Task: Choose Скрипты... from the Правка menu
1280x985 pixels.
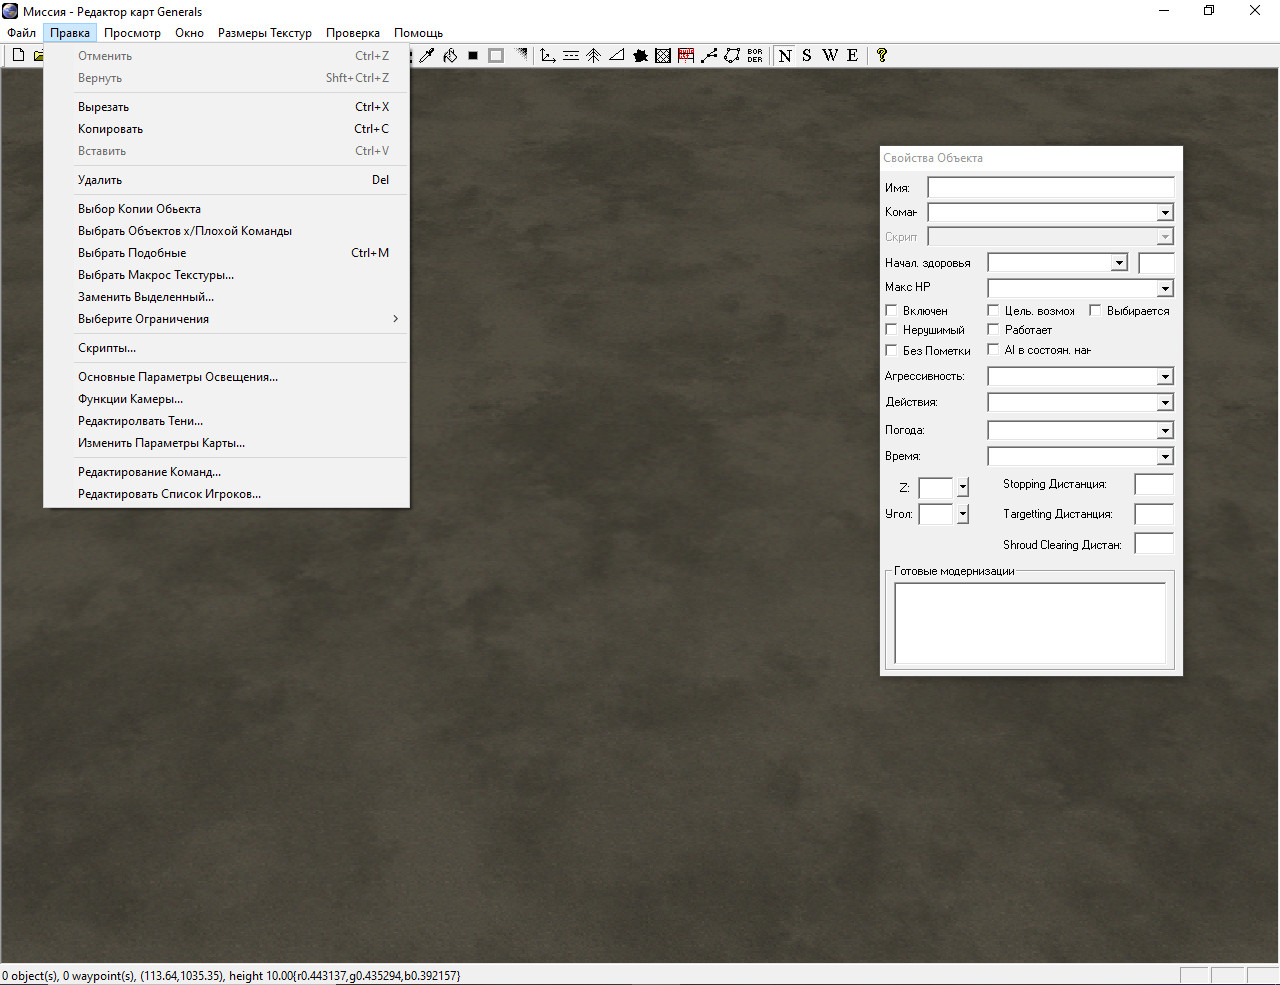Action: point(107,348)
